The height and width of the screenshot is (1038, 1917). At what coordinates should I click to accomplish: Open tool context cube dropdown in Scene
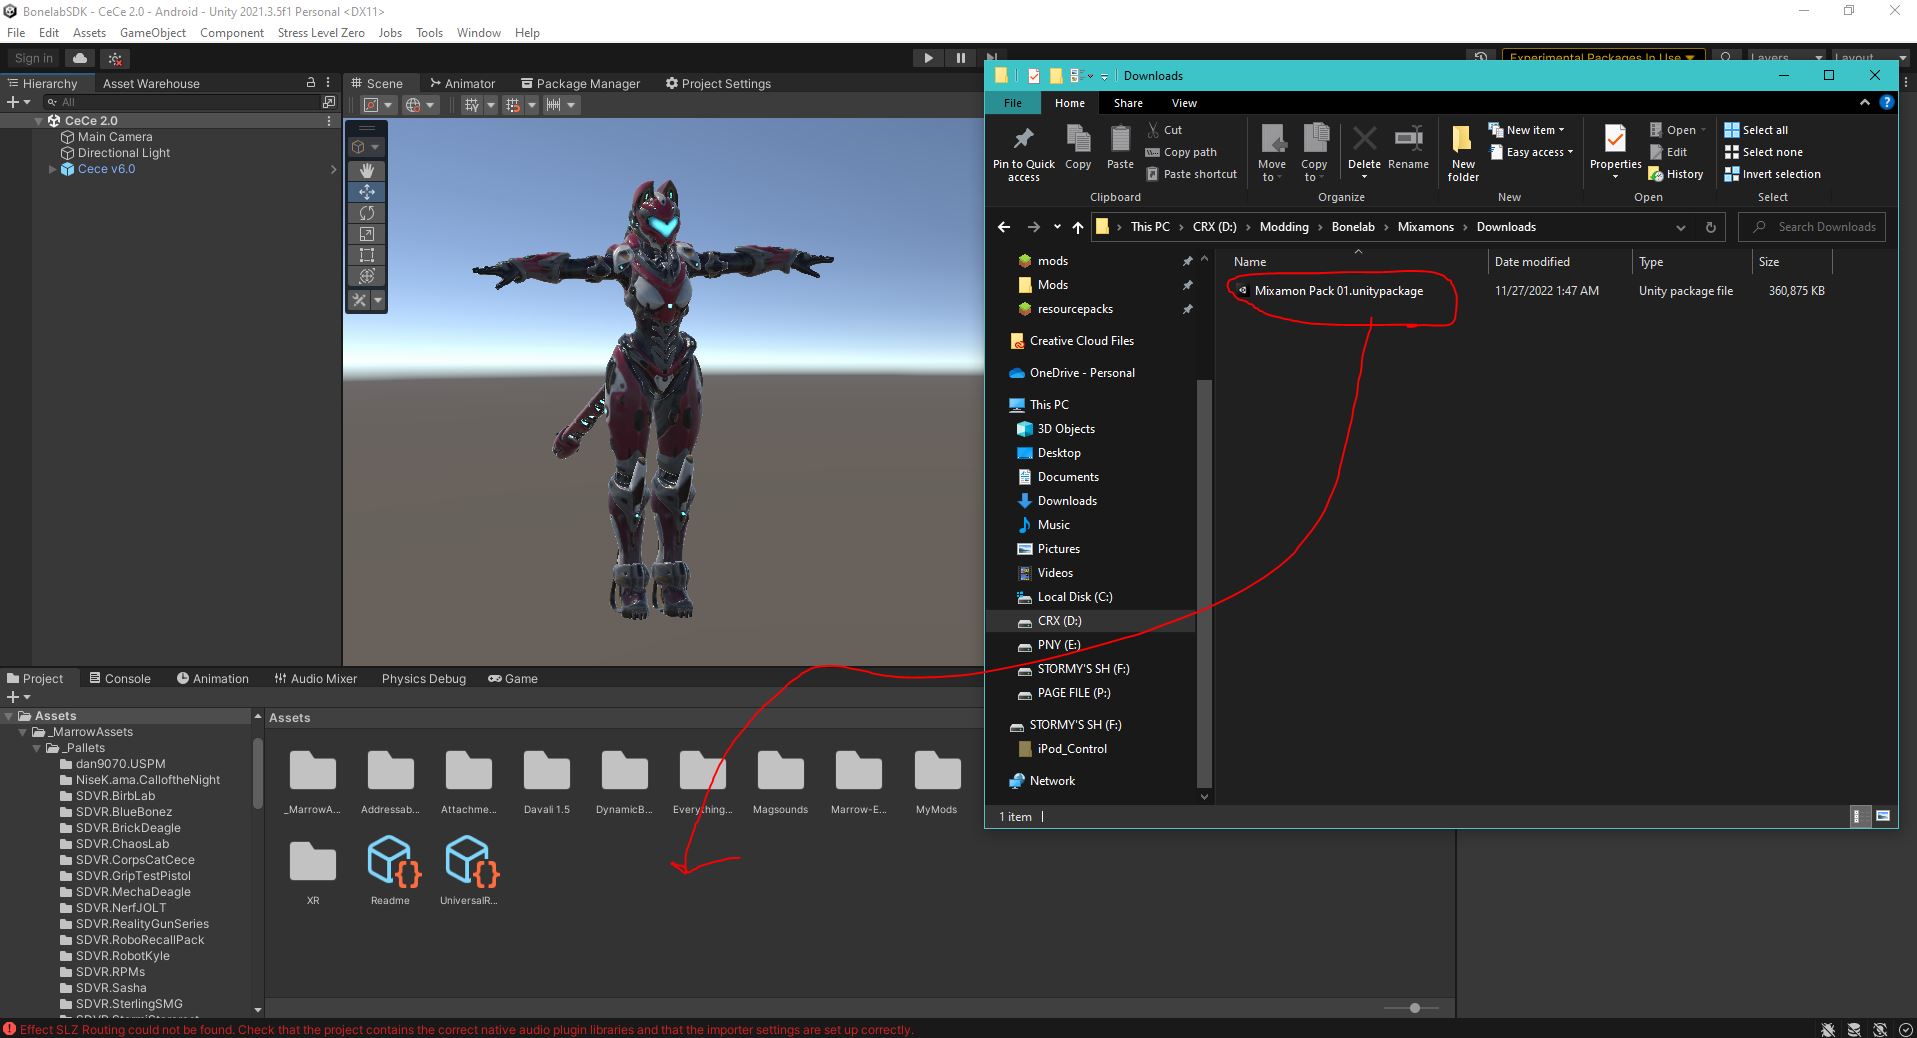point(366,147)
